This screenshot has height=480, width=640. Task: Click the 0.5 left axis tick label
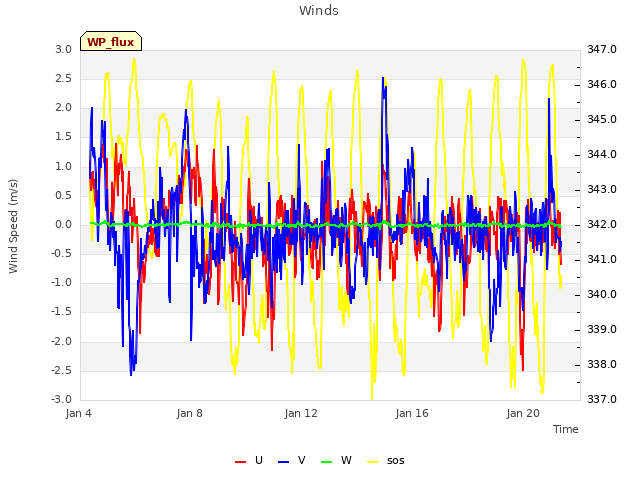(x=64, y=195)
